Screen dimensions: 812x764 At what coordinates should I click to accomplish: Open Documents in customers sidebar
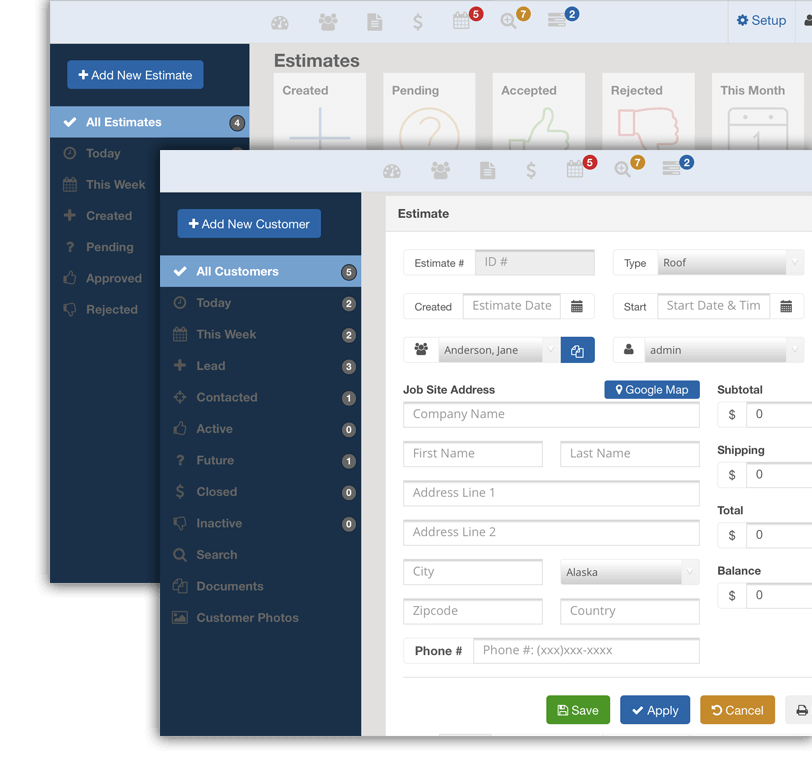(x=260, y=586)
